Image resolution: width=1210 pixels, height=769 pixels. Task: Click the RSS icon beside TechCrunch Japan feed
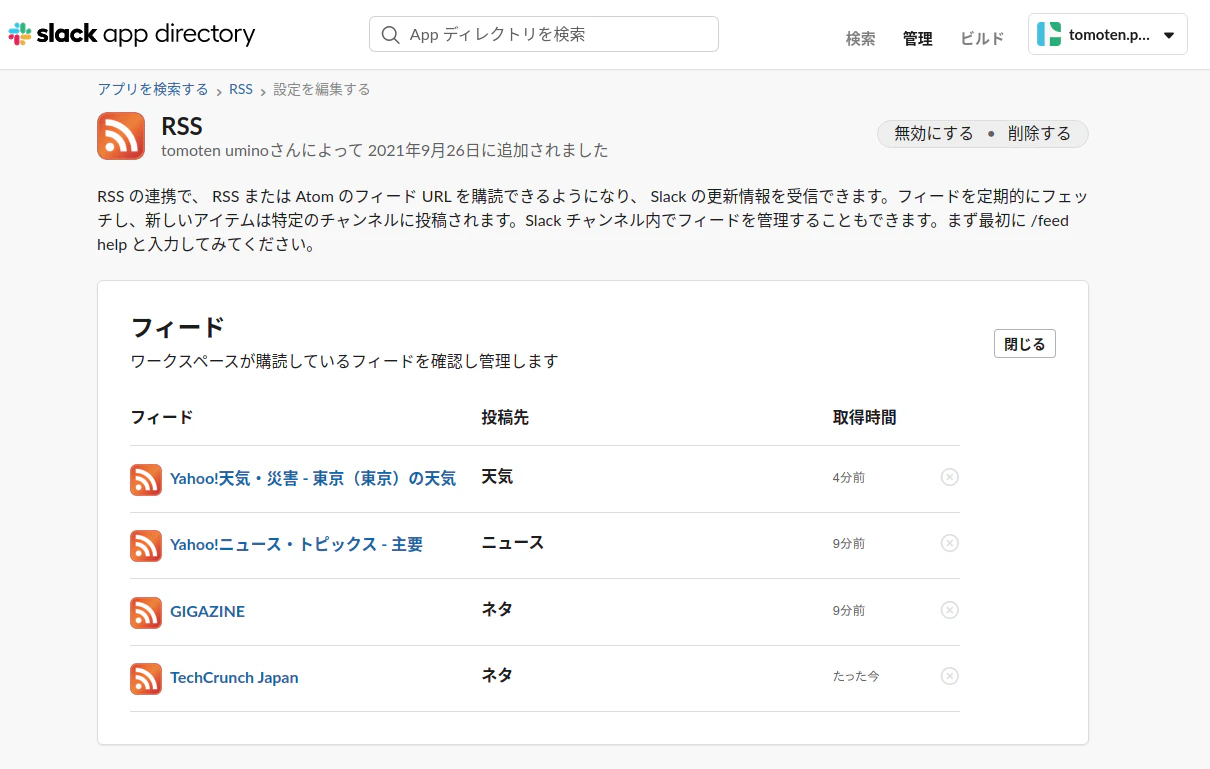tap(145, 678)
